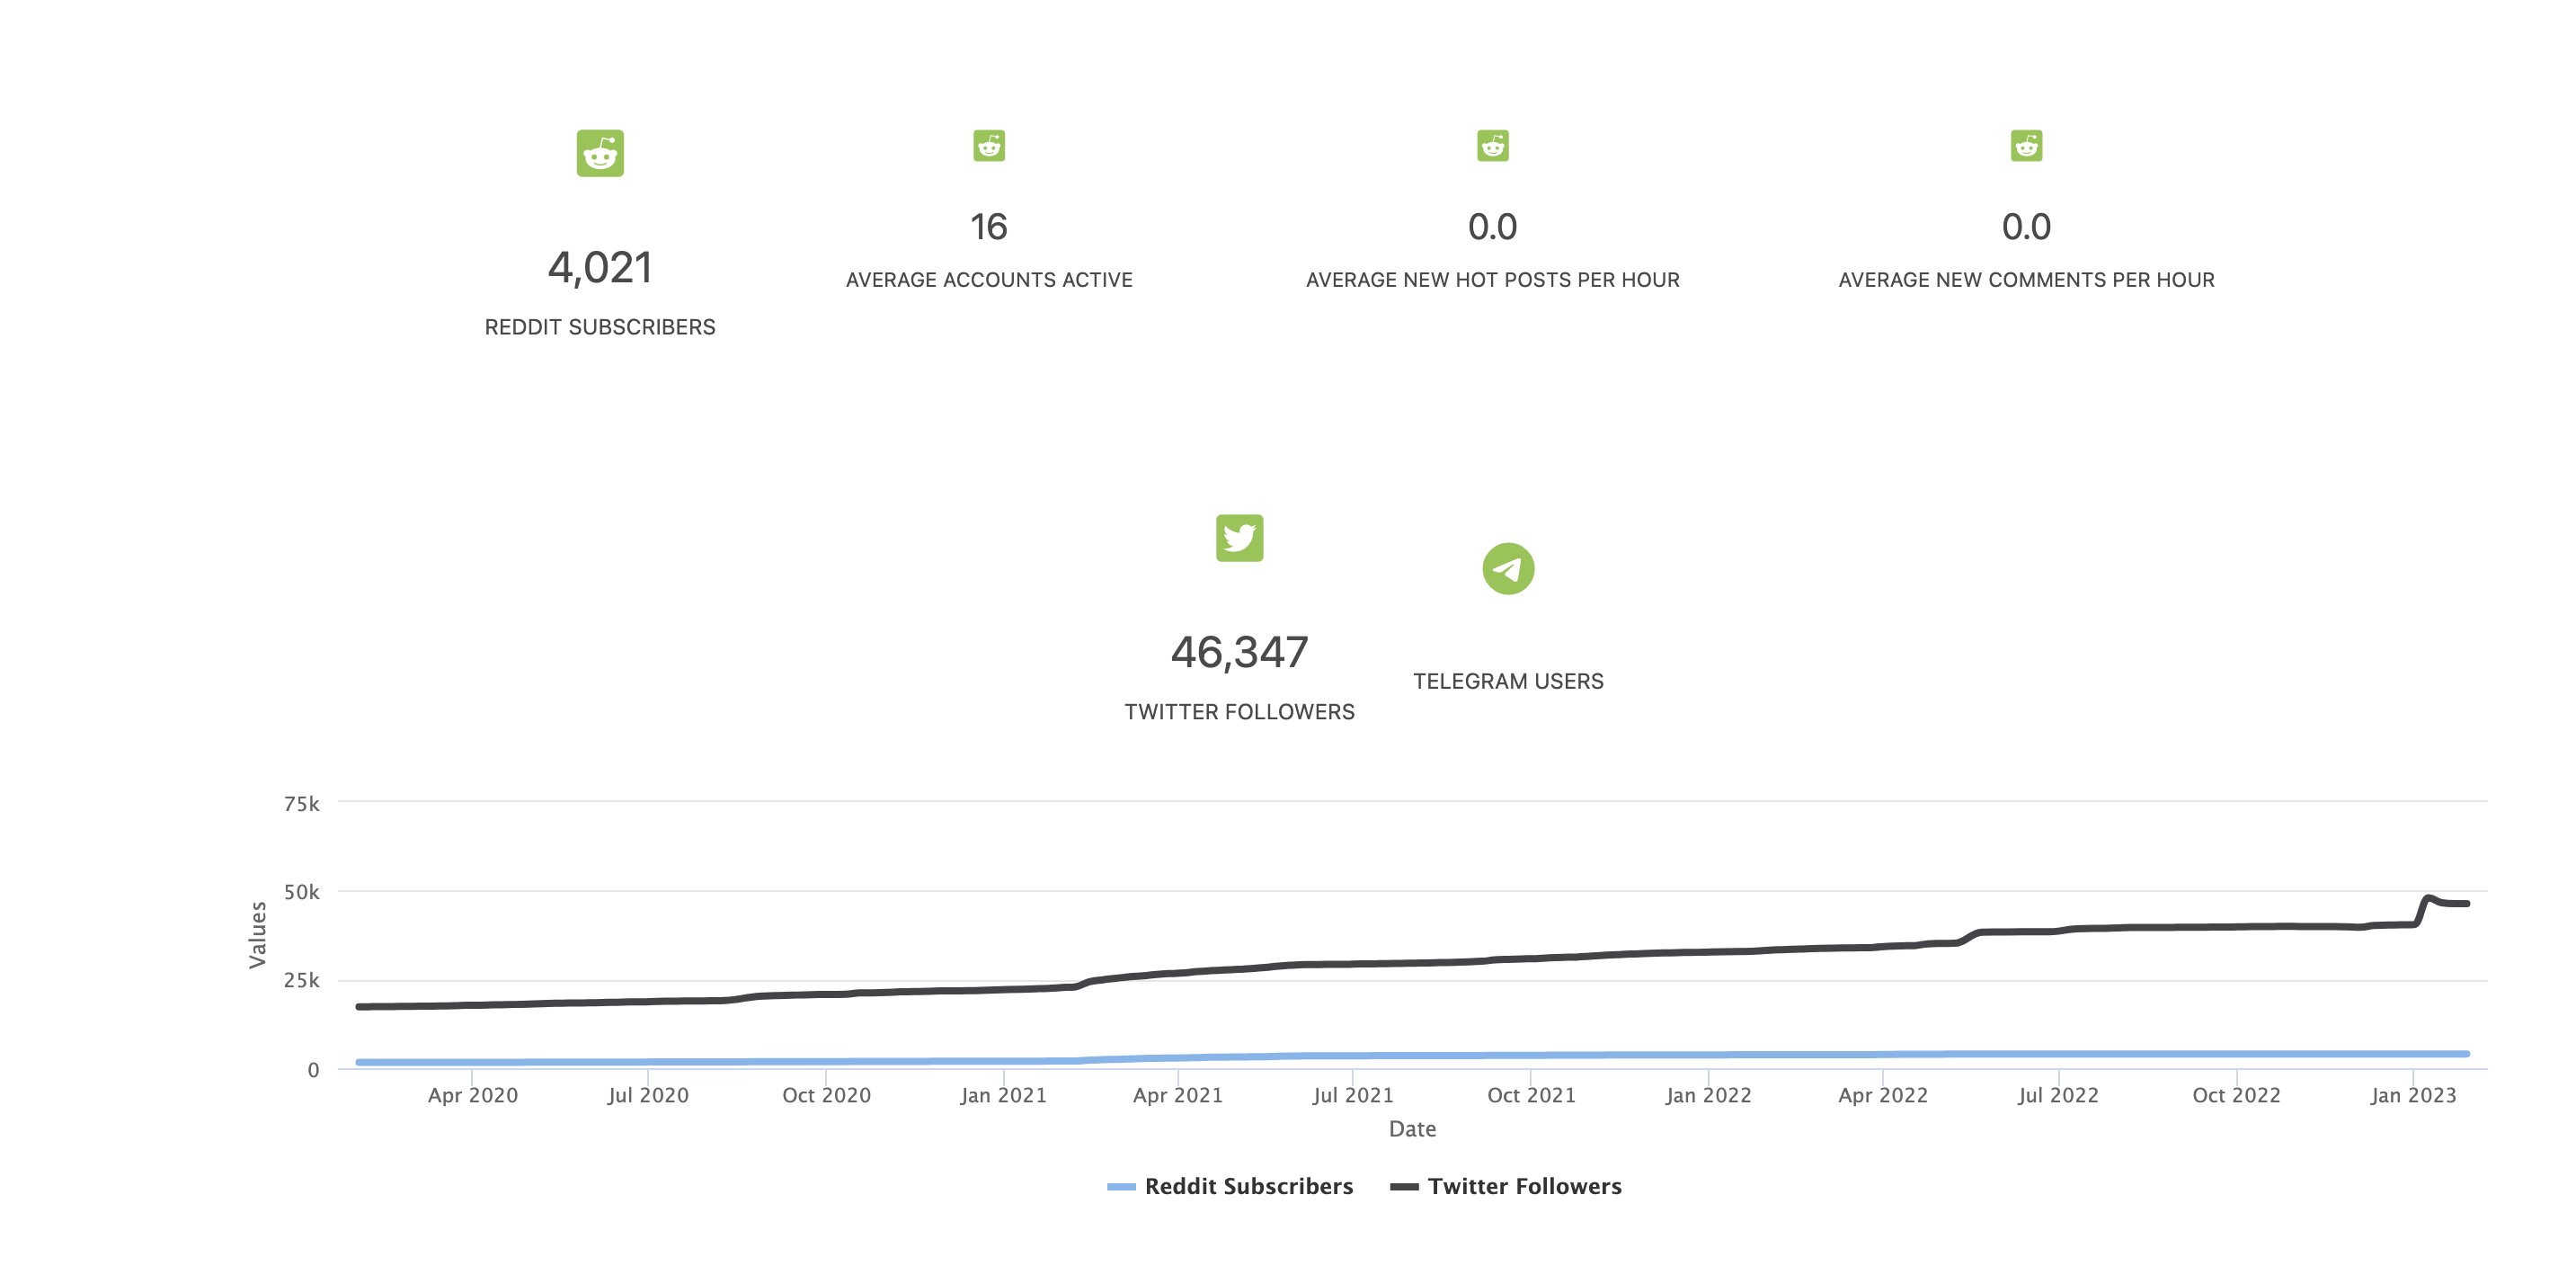The height and width of the screenshot is (1266, 2576).
Task: Toggle Twitter Followers series in chart legend
Action: pos(1524,1186)
